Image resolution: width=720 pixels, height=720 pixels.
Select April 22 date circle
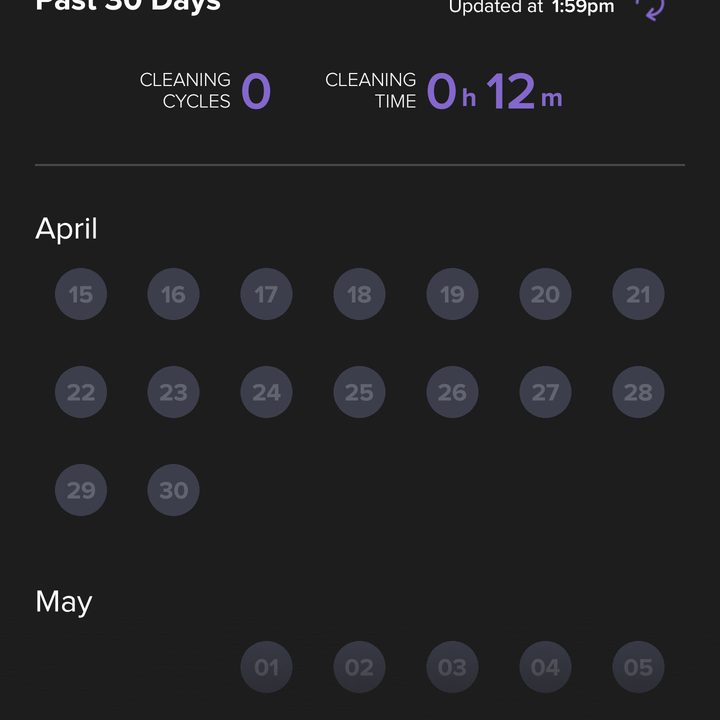click(81, 392)
